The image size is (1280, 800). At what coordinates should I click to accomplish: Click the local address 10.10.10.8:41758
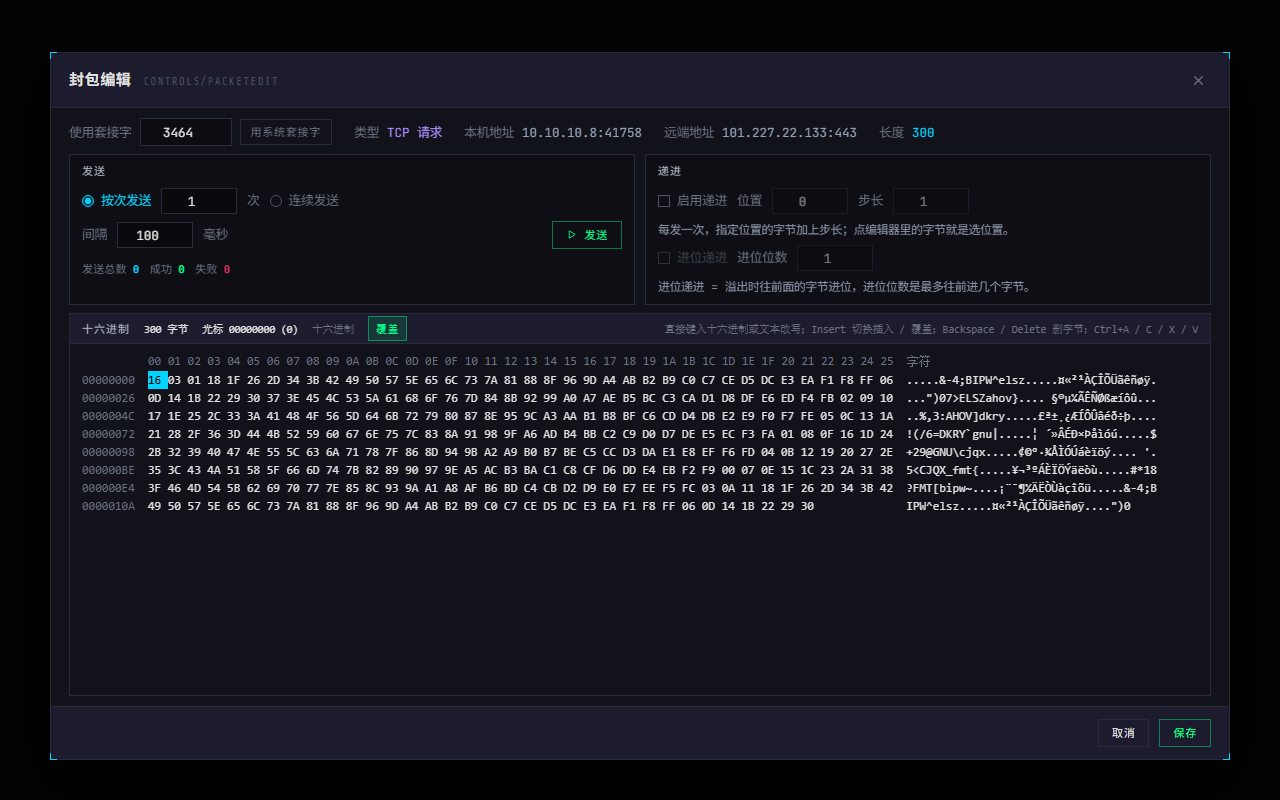coord(582,132)
